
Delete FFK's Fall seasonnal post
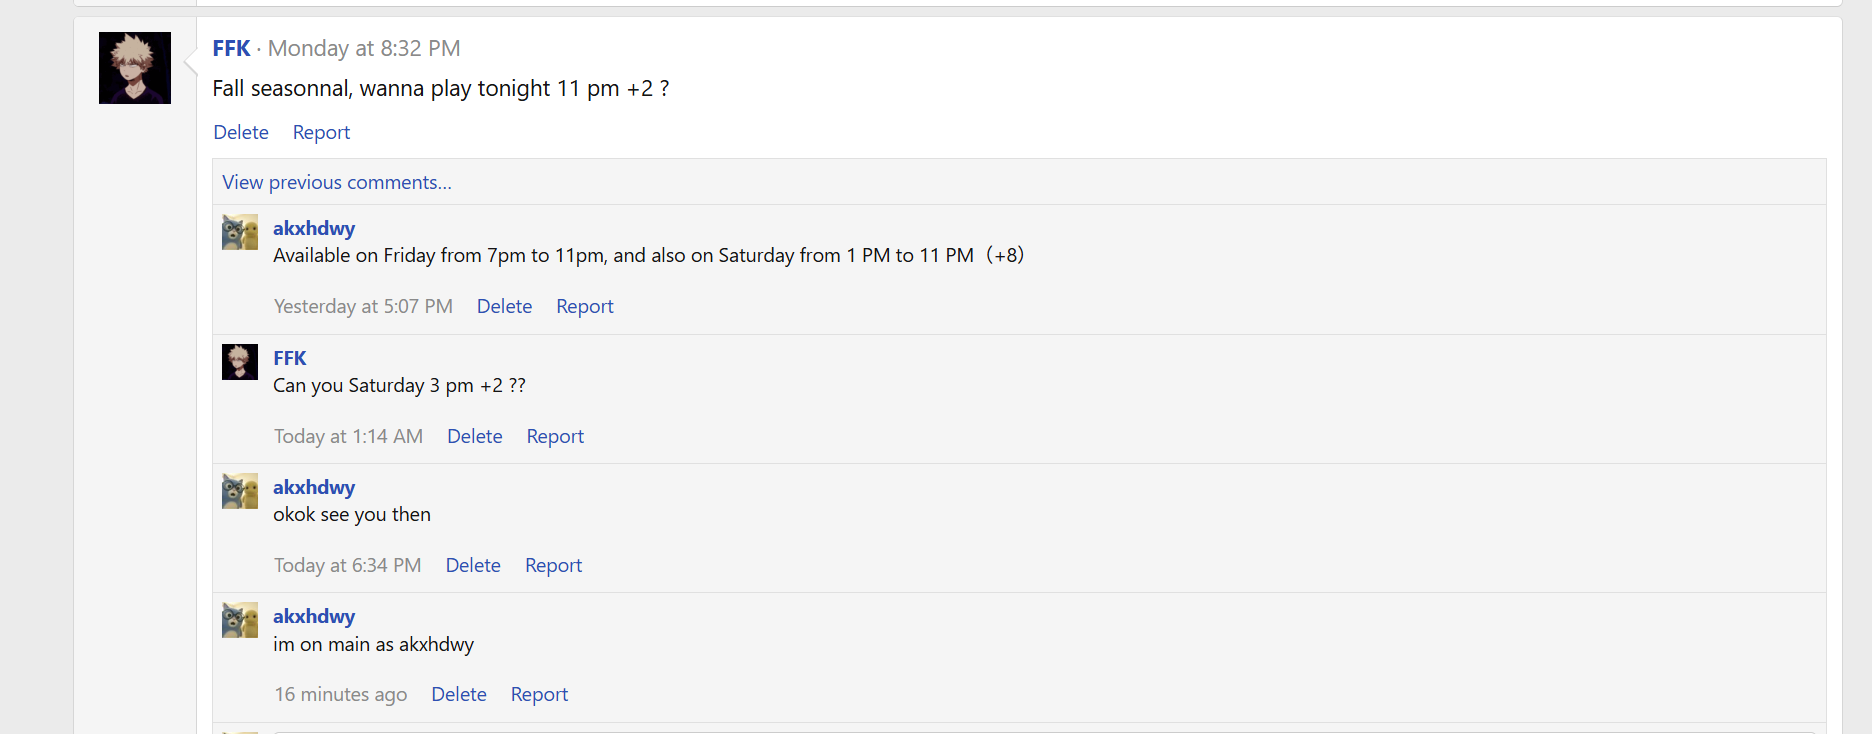pos(241,132)
